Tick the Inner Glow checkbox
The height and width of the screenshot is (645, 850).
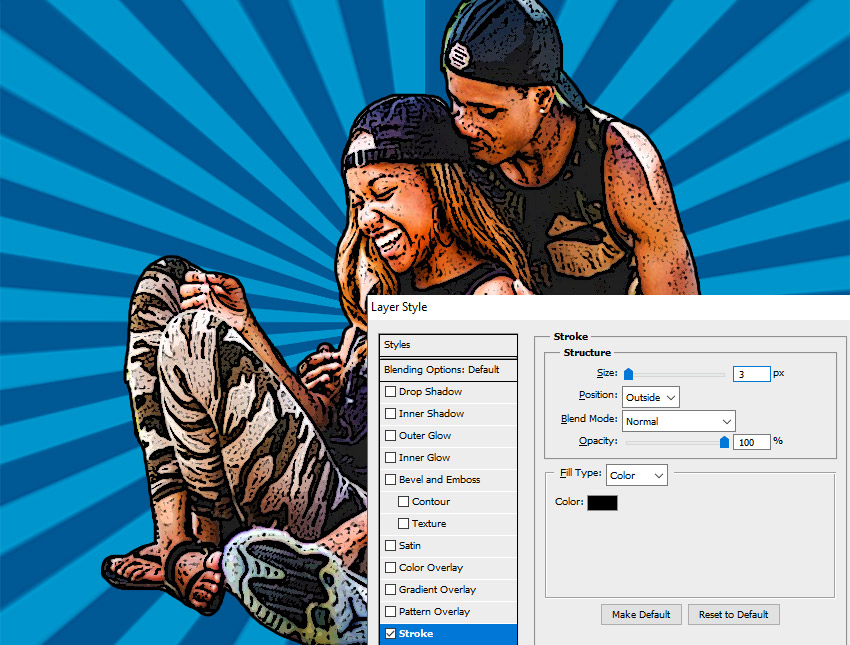point(390,457)
